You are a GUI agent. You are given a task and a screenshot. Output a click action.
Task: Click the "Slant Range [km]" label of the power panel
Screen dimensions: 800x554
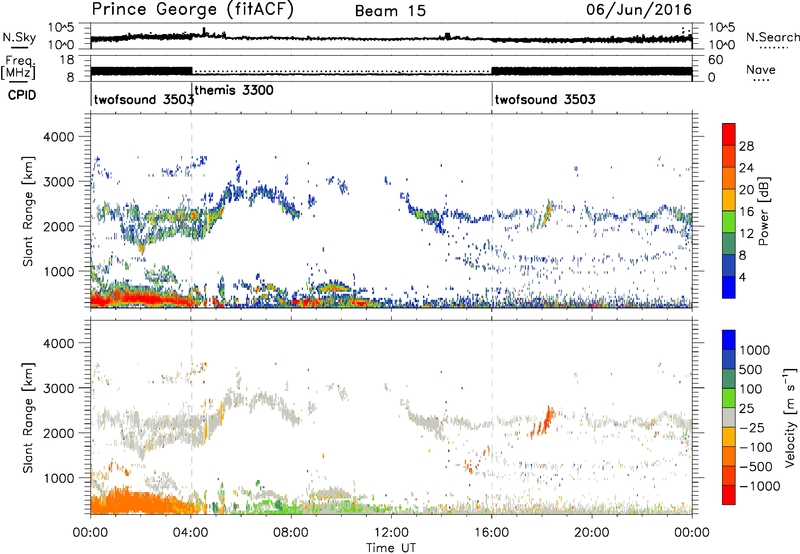pos(28,211)
